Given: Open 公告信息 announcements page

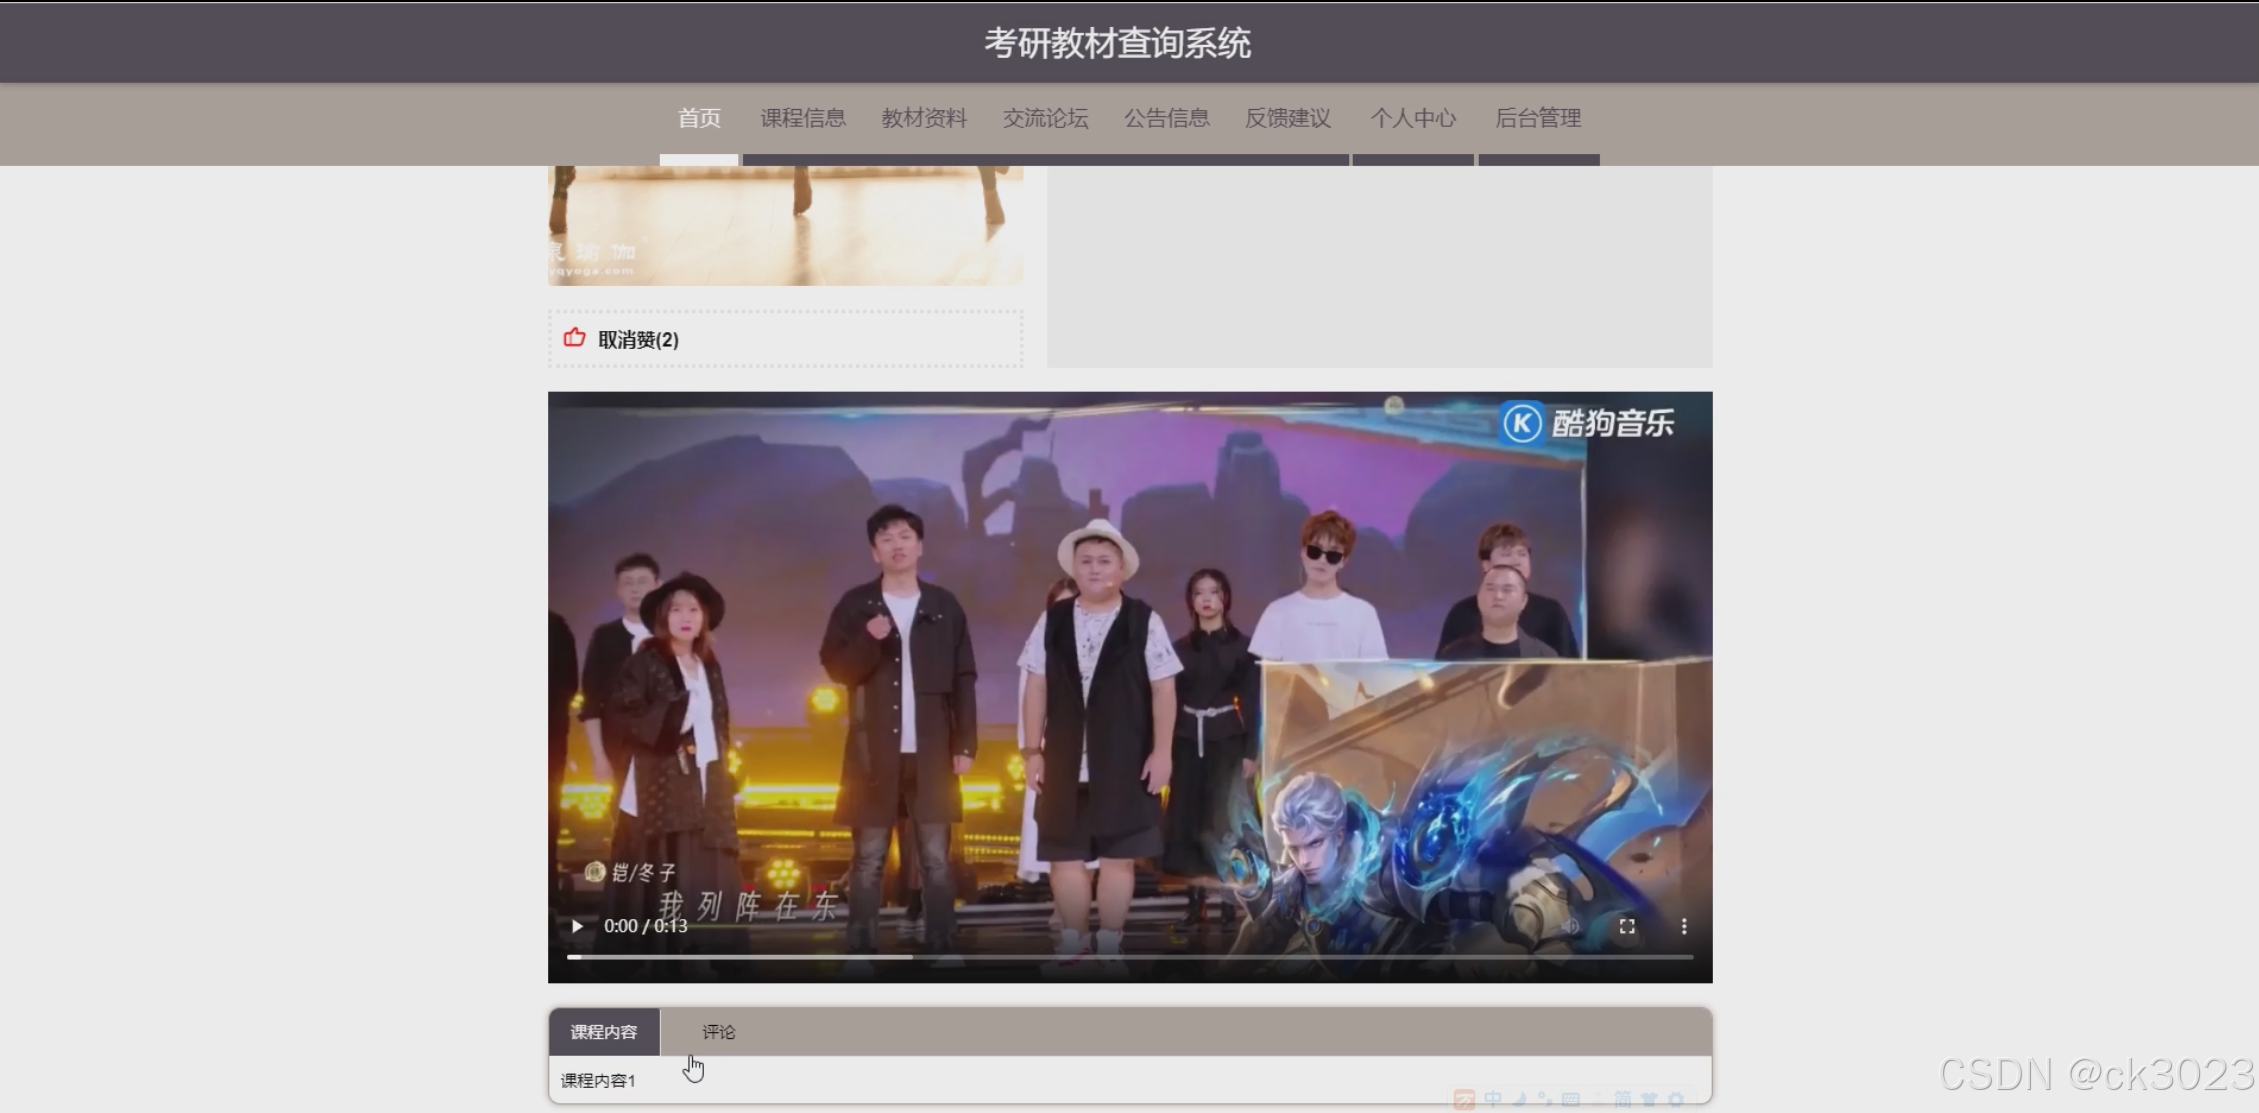Looking at the screenshot, I should [1166, 118].
